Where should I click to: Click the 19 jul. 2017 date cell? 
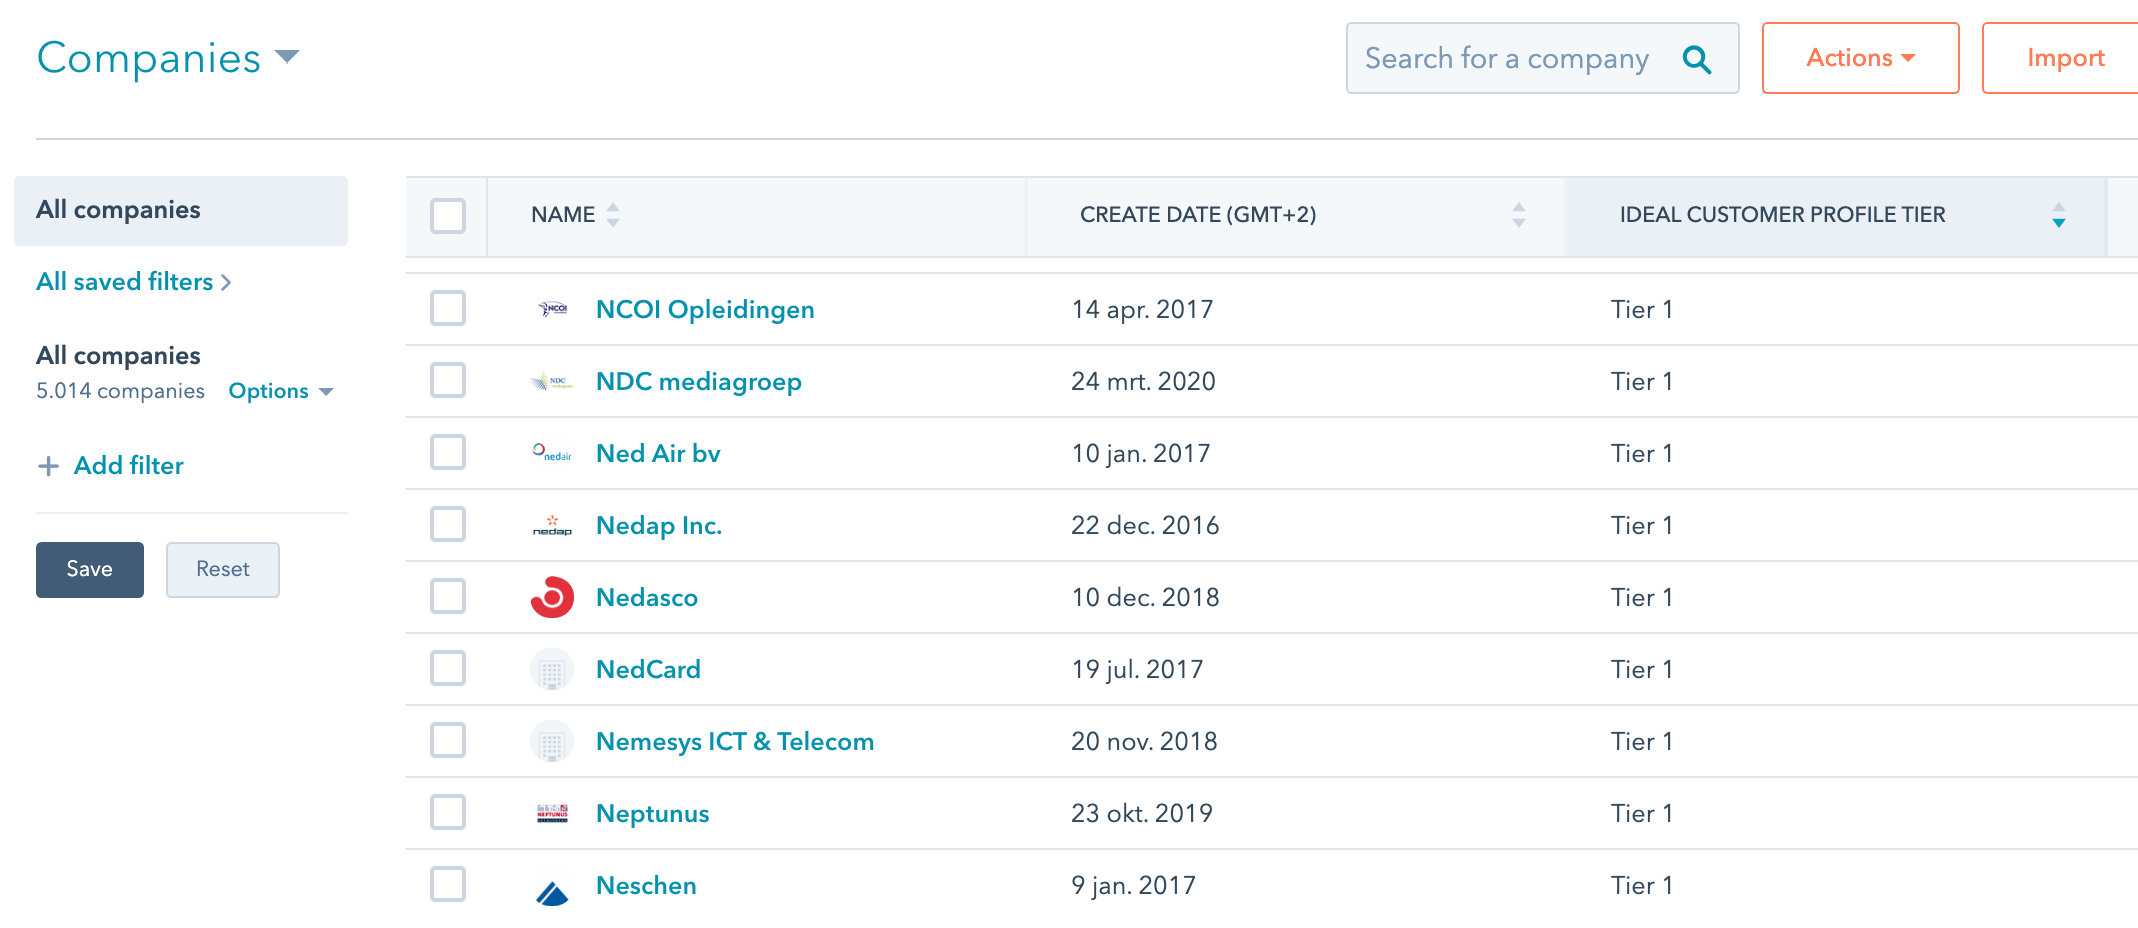pos(1137,670)
